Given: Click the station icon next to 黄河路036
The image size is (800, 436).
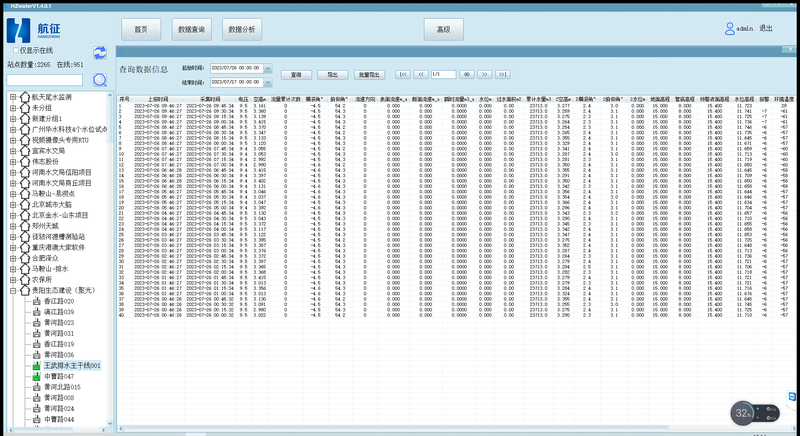Looking at the screenshot, I should pos(37,354).
